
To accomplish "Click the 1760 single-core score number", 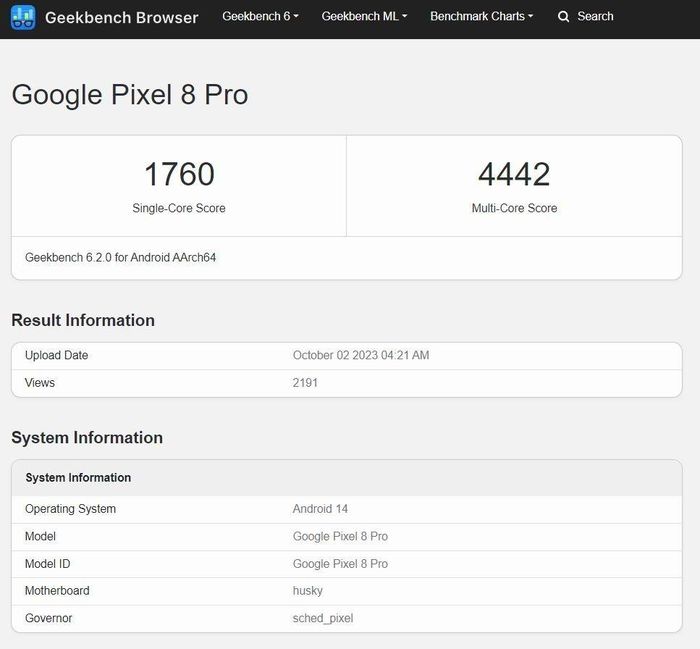I will 179,174.
